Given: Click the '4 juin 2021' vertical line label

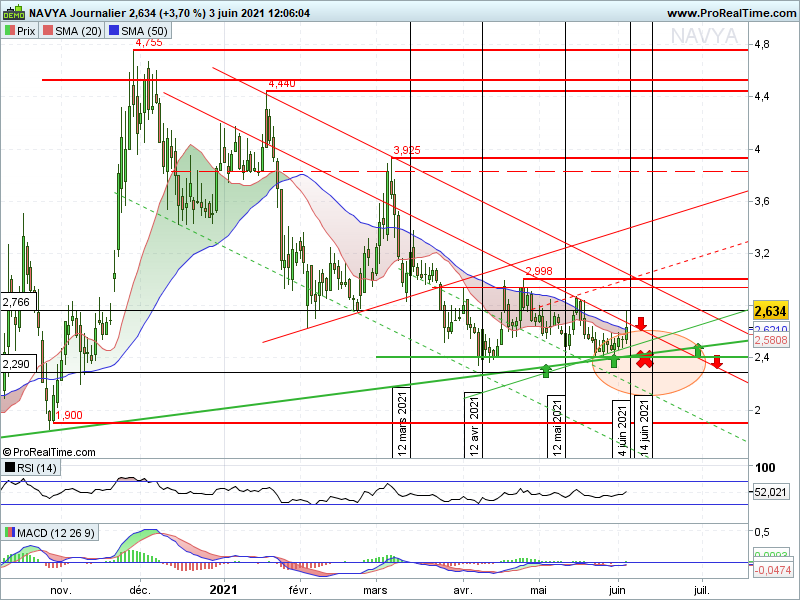Looking at the screenshot, I should click(x=622, y=429).
